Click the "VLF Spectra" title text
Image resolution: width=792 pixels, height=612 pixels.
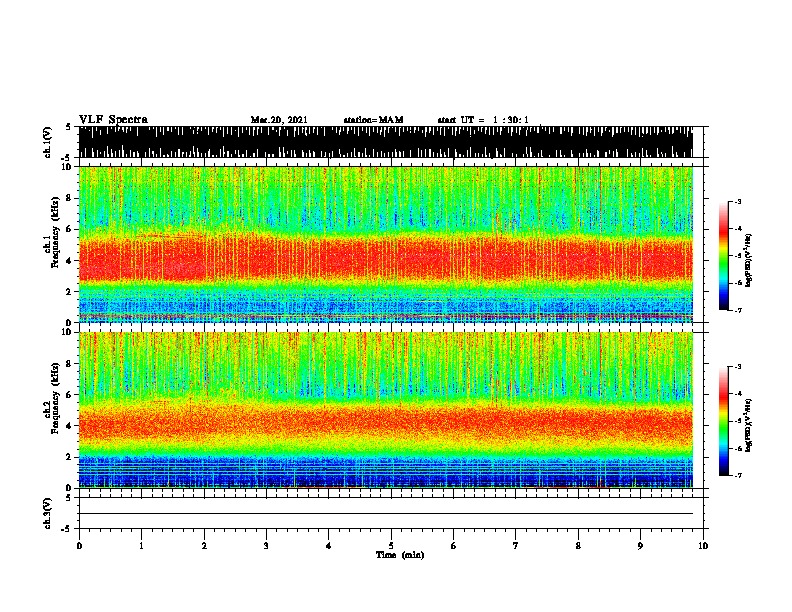[x=113, y=120]
